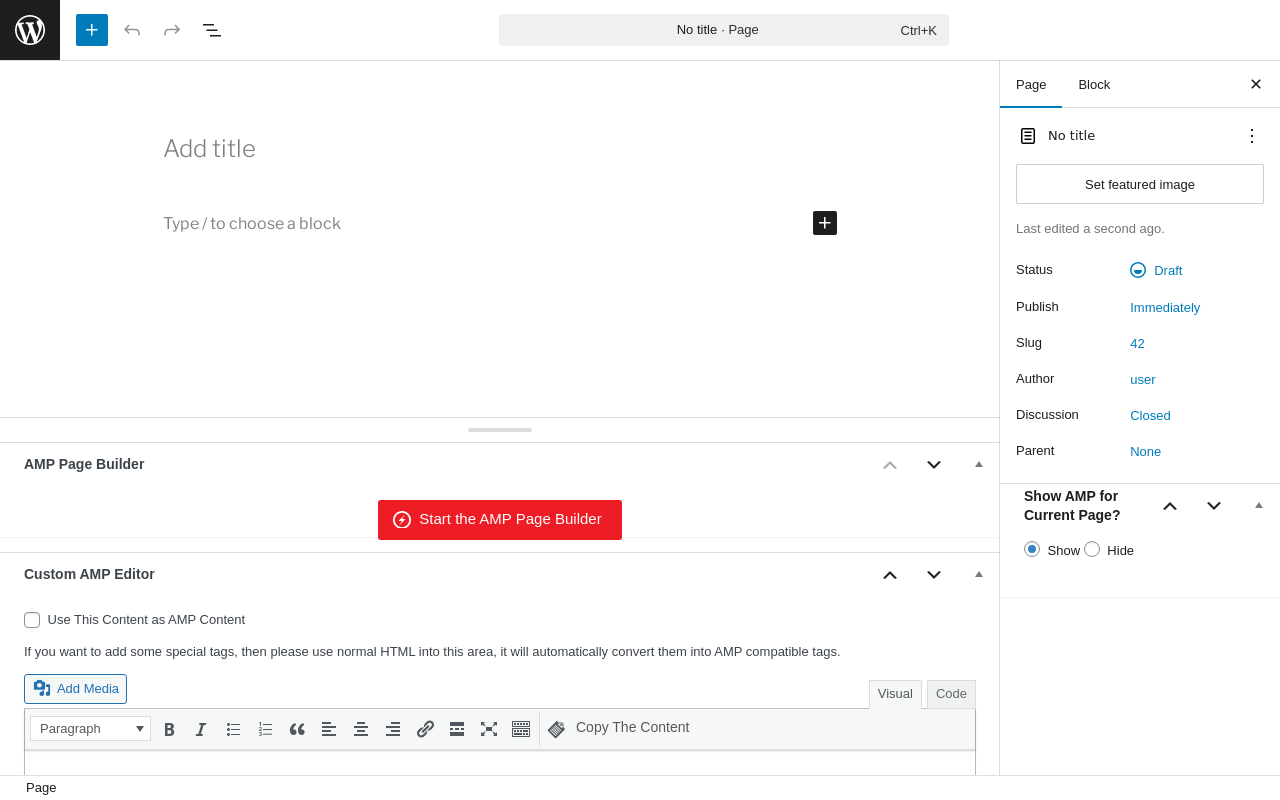Viewport: 1280px width, 800px height.
Task: Align text right
Action: [x=393, y=729]
